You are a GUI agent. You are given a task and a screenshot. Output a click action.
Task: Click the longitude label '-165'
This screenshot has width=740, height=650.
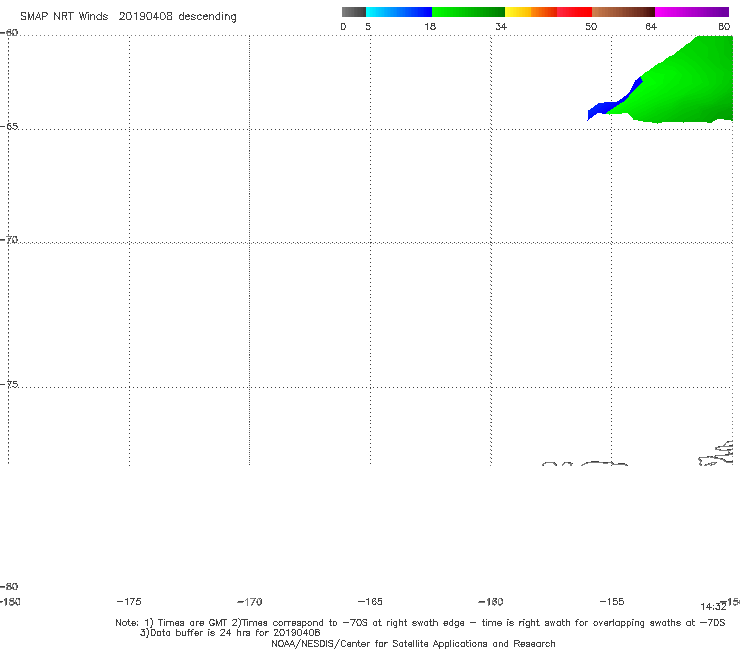coord(370,601)
